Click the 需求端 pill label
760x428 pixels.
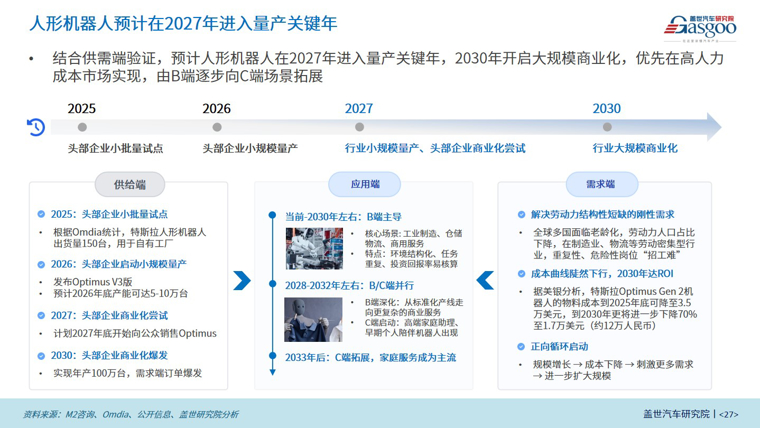click(x=603, y=184)
